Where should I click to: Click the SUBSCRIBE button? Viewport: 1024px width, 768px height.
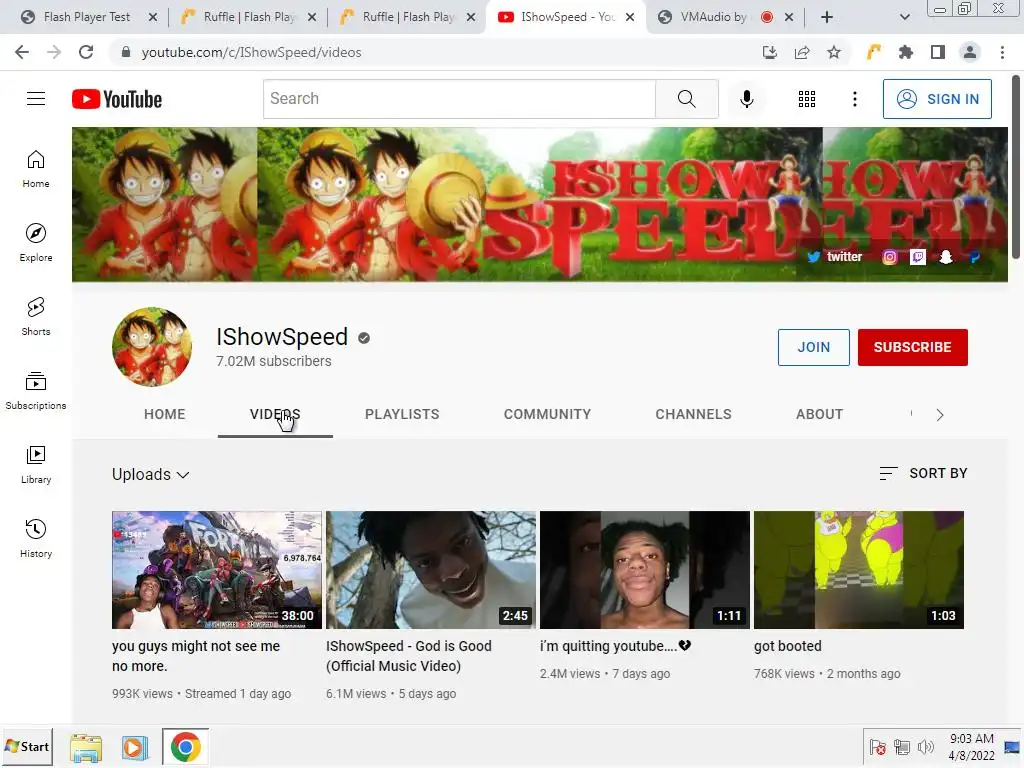click(x=912, y=347)
